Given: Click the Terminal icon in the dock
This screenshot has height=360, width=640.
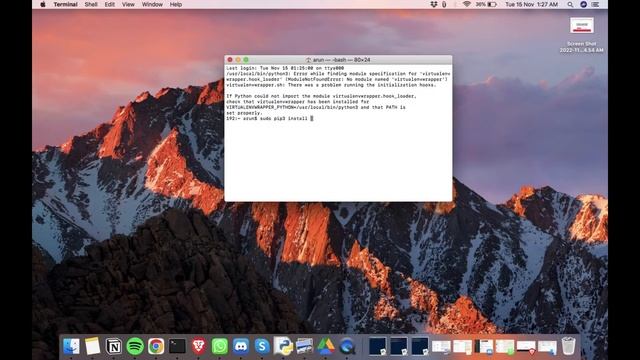Looking at the screenshot, I should [177, 346].
